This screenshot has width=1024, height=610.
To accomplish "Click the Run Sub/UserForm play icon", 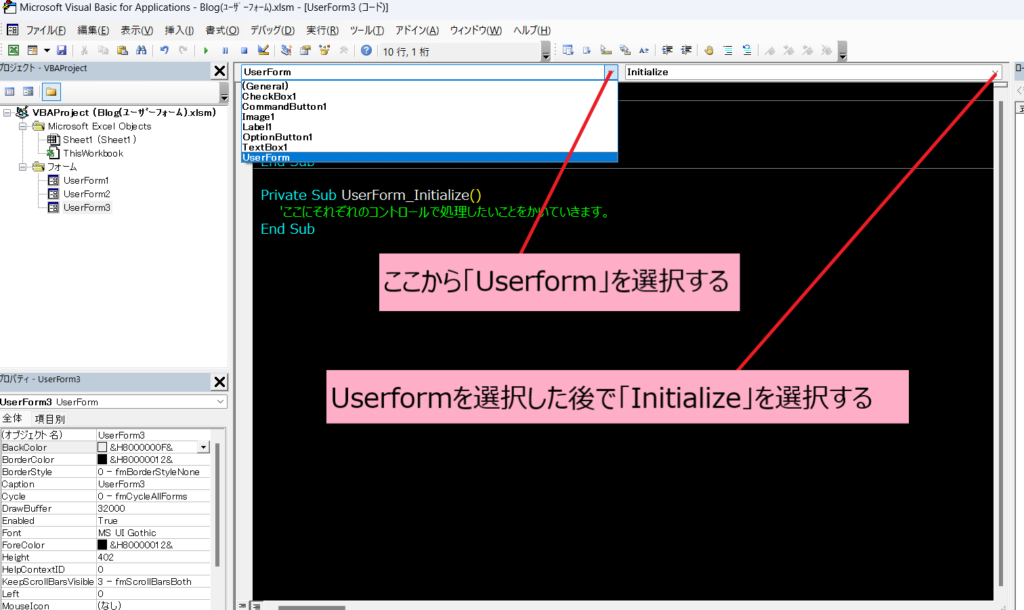I will click(206, 49).
